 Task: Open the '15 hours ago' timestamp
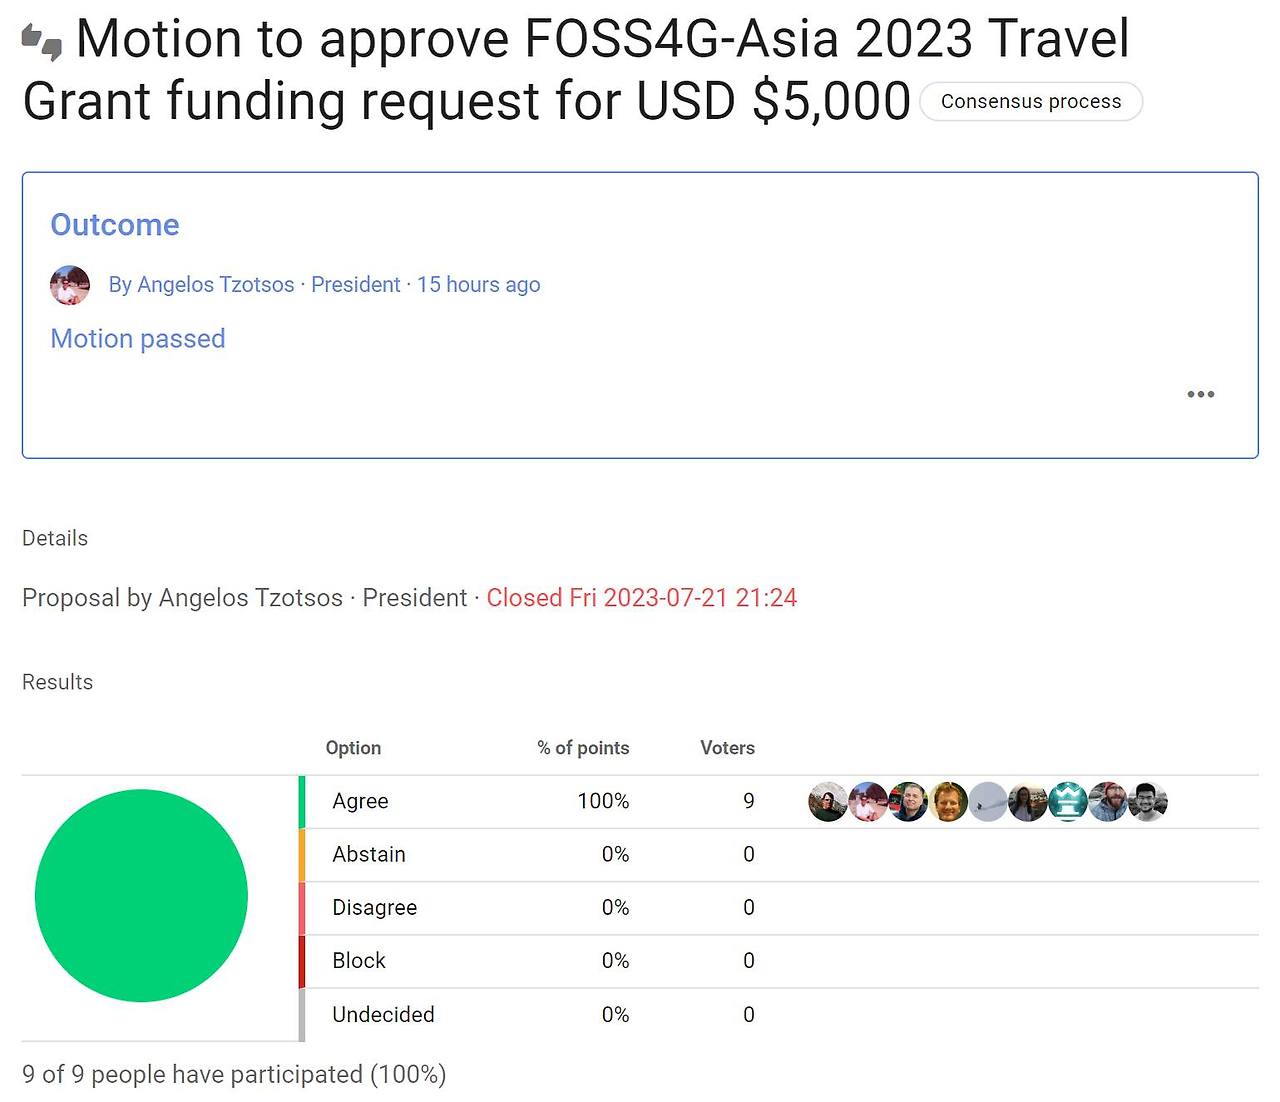point(478,284)
